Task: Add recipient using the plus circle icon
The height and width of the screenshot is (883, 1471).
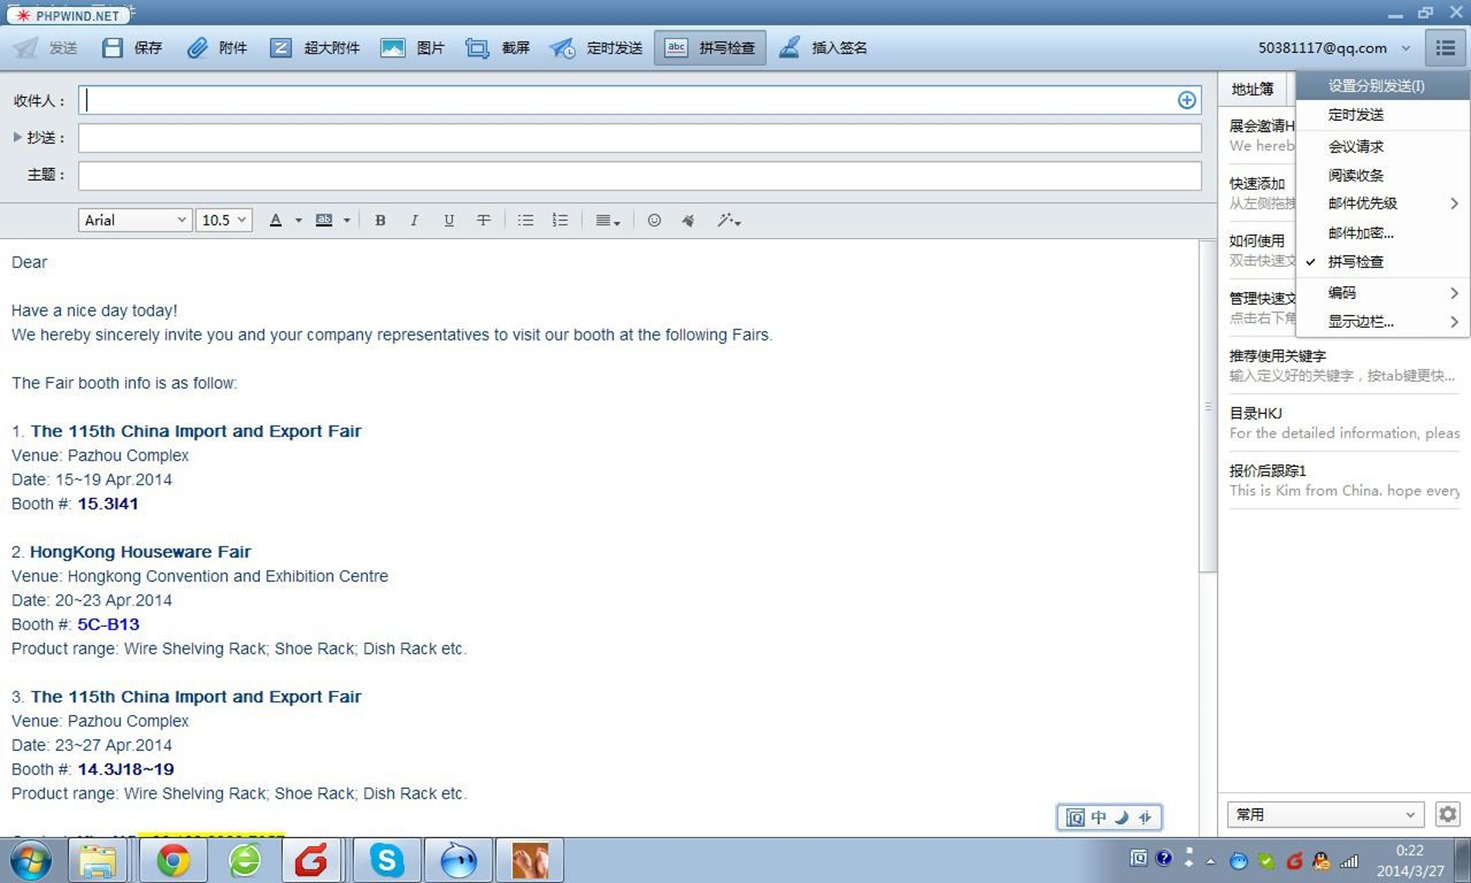Action: click(x=1186, y=100)
